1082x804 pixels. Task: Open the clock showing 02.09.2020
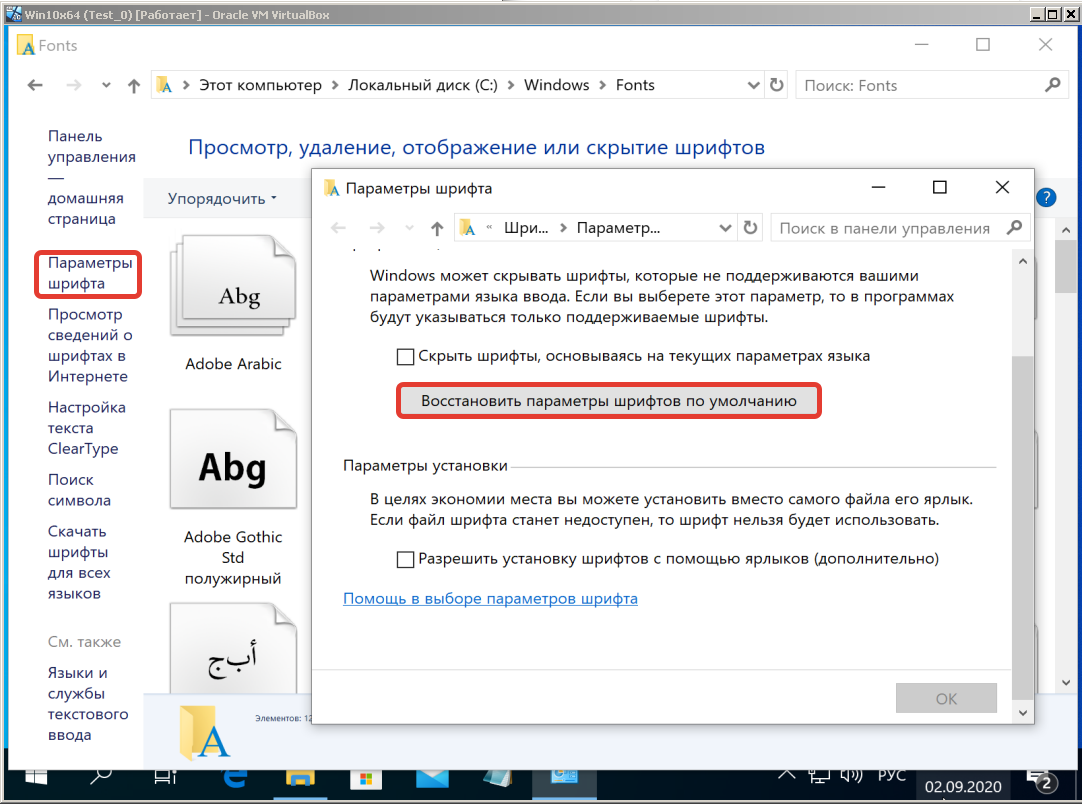pyautogui.click(x=963, y=787)
